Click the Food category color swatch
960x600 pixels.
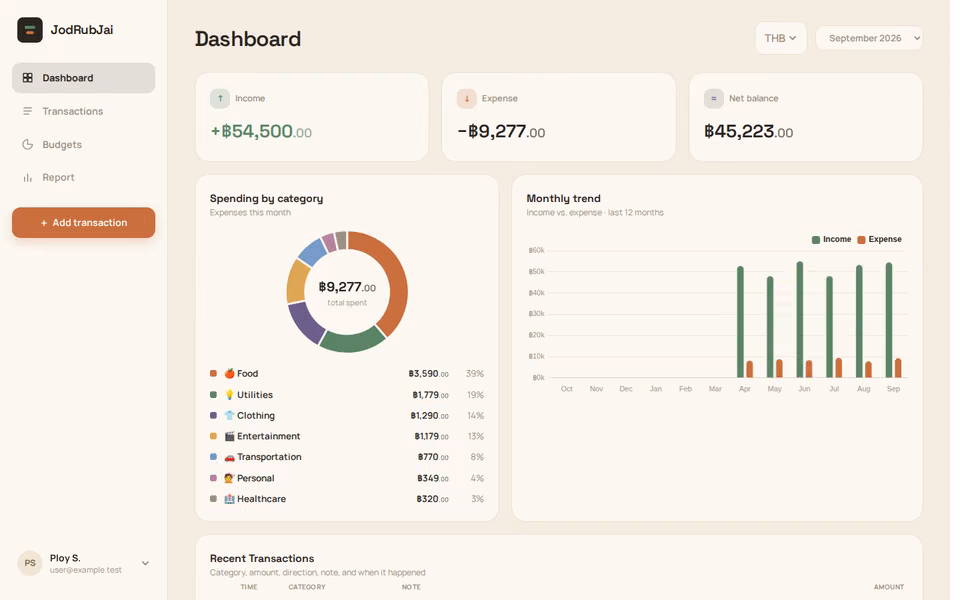point(213,373)
